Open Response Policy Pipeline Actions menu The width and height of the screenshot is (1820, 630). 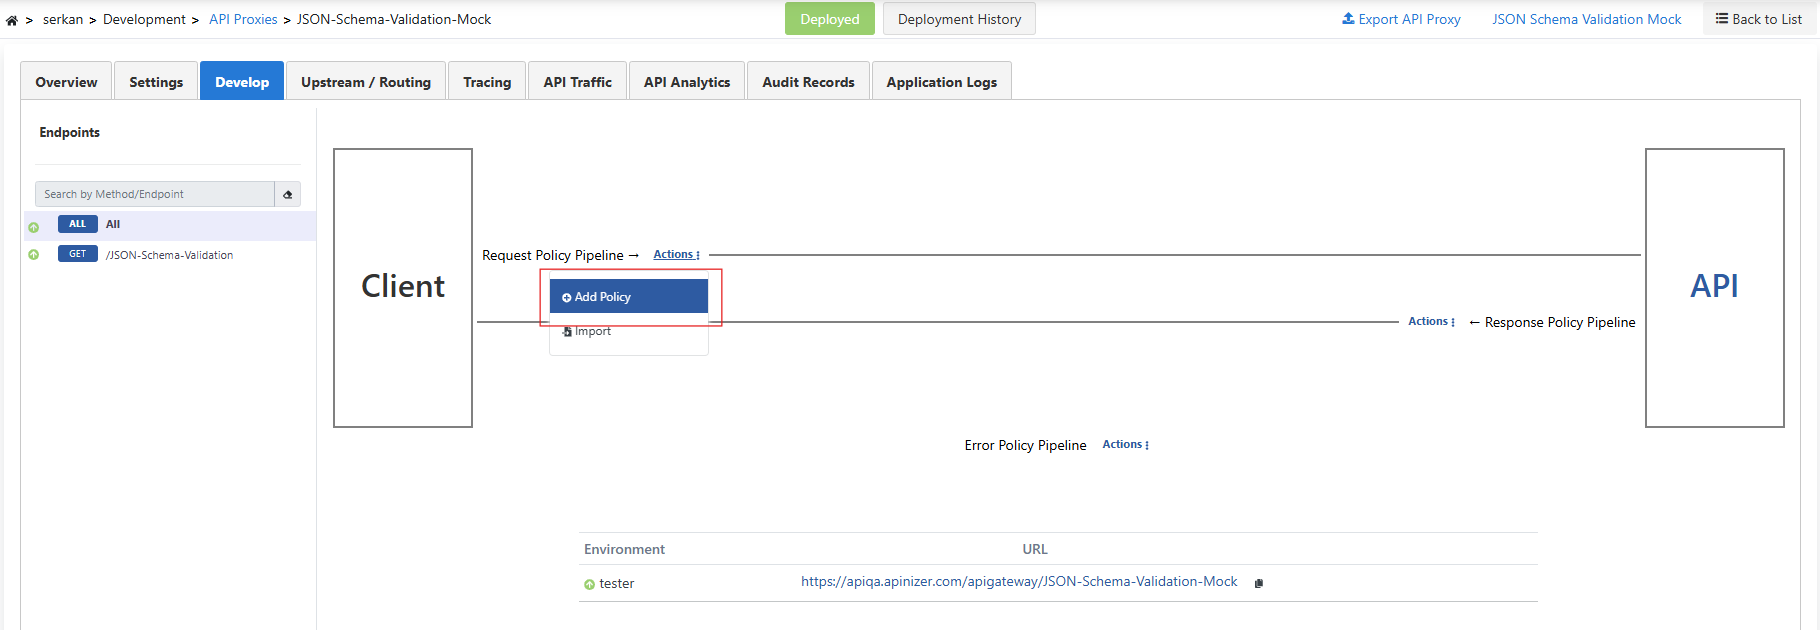pos(1431,322)
